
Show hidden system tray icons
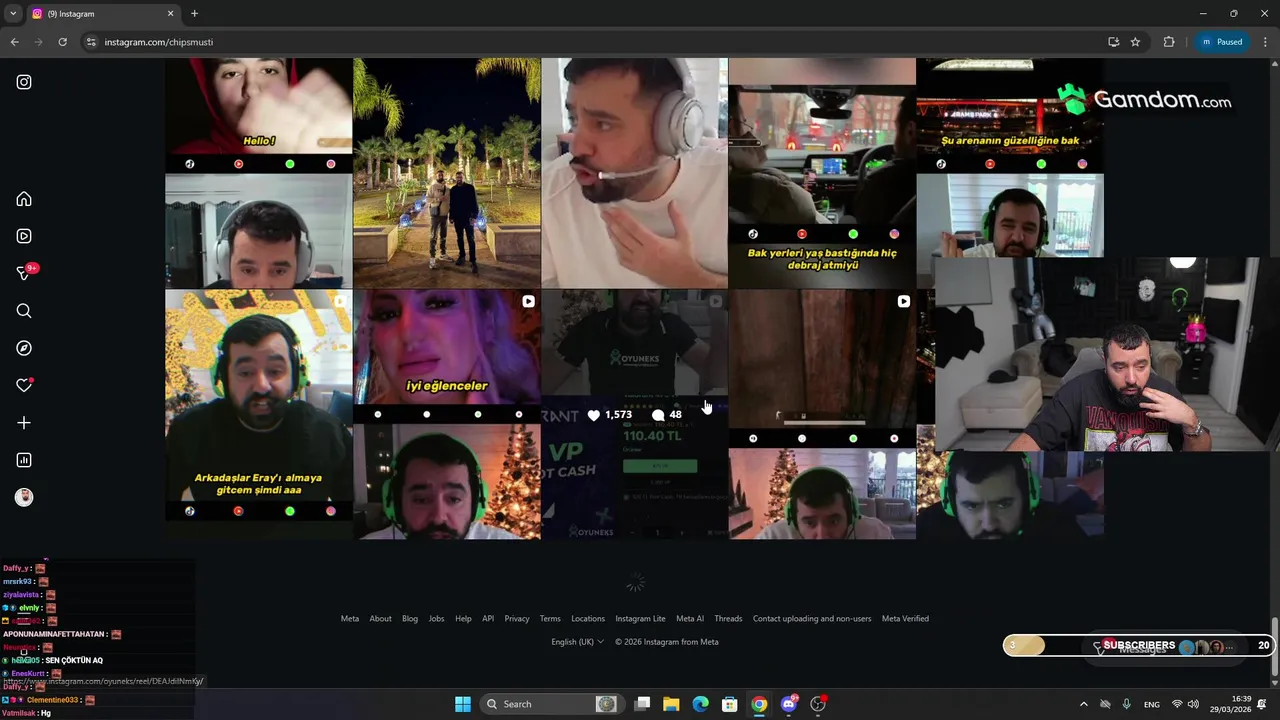[1083, 704]
